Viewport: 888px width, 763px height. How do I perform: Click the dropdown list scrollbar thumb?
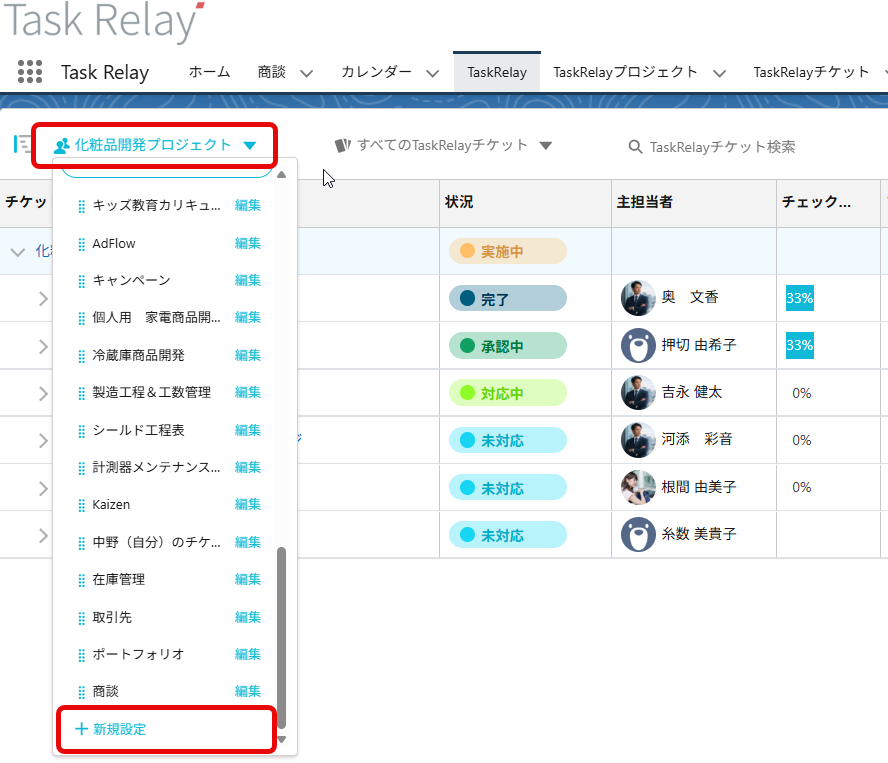(281, 637)
